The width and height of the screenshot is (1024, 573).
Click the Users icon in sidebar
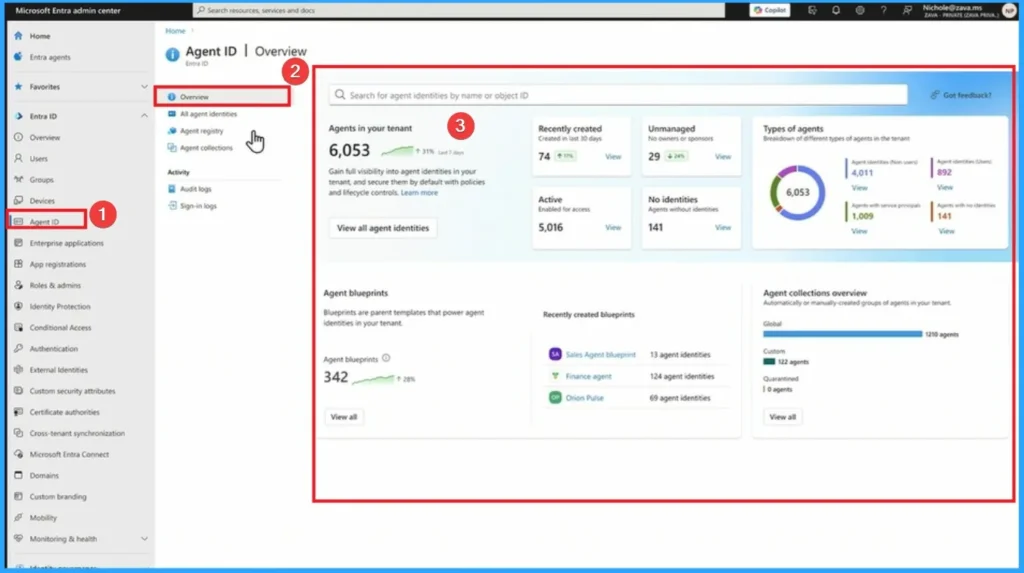click(18, 158)
